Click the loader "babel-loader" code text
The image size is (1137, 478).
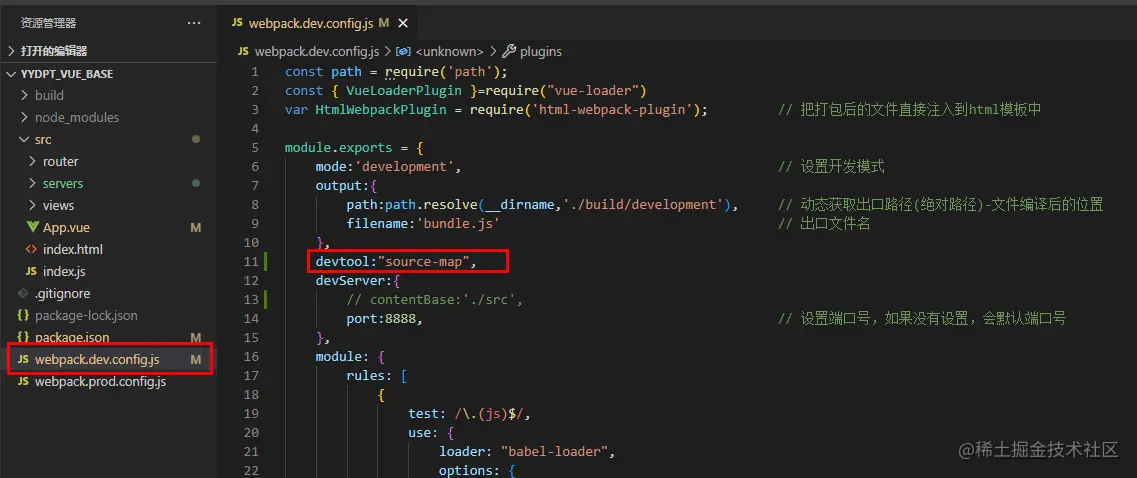[x=526, y=451]
